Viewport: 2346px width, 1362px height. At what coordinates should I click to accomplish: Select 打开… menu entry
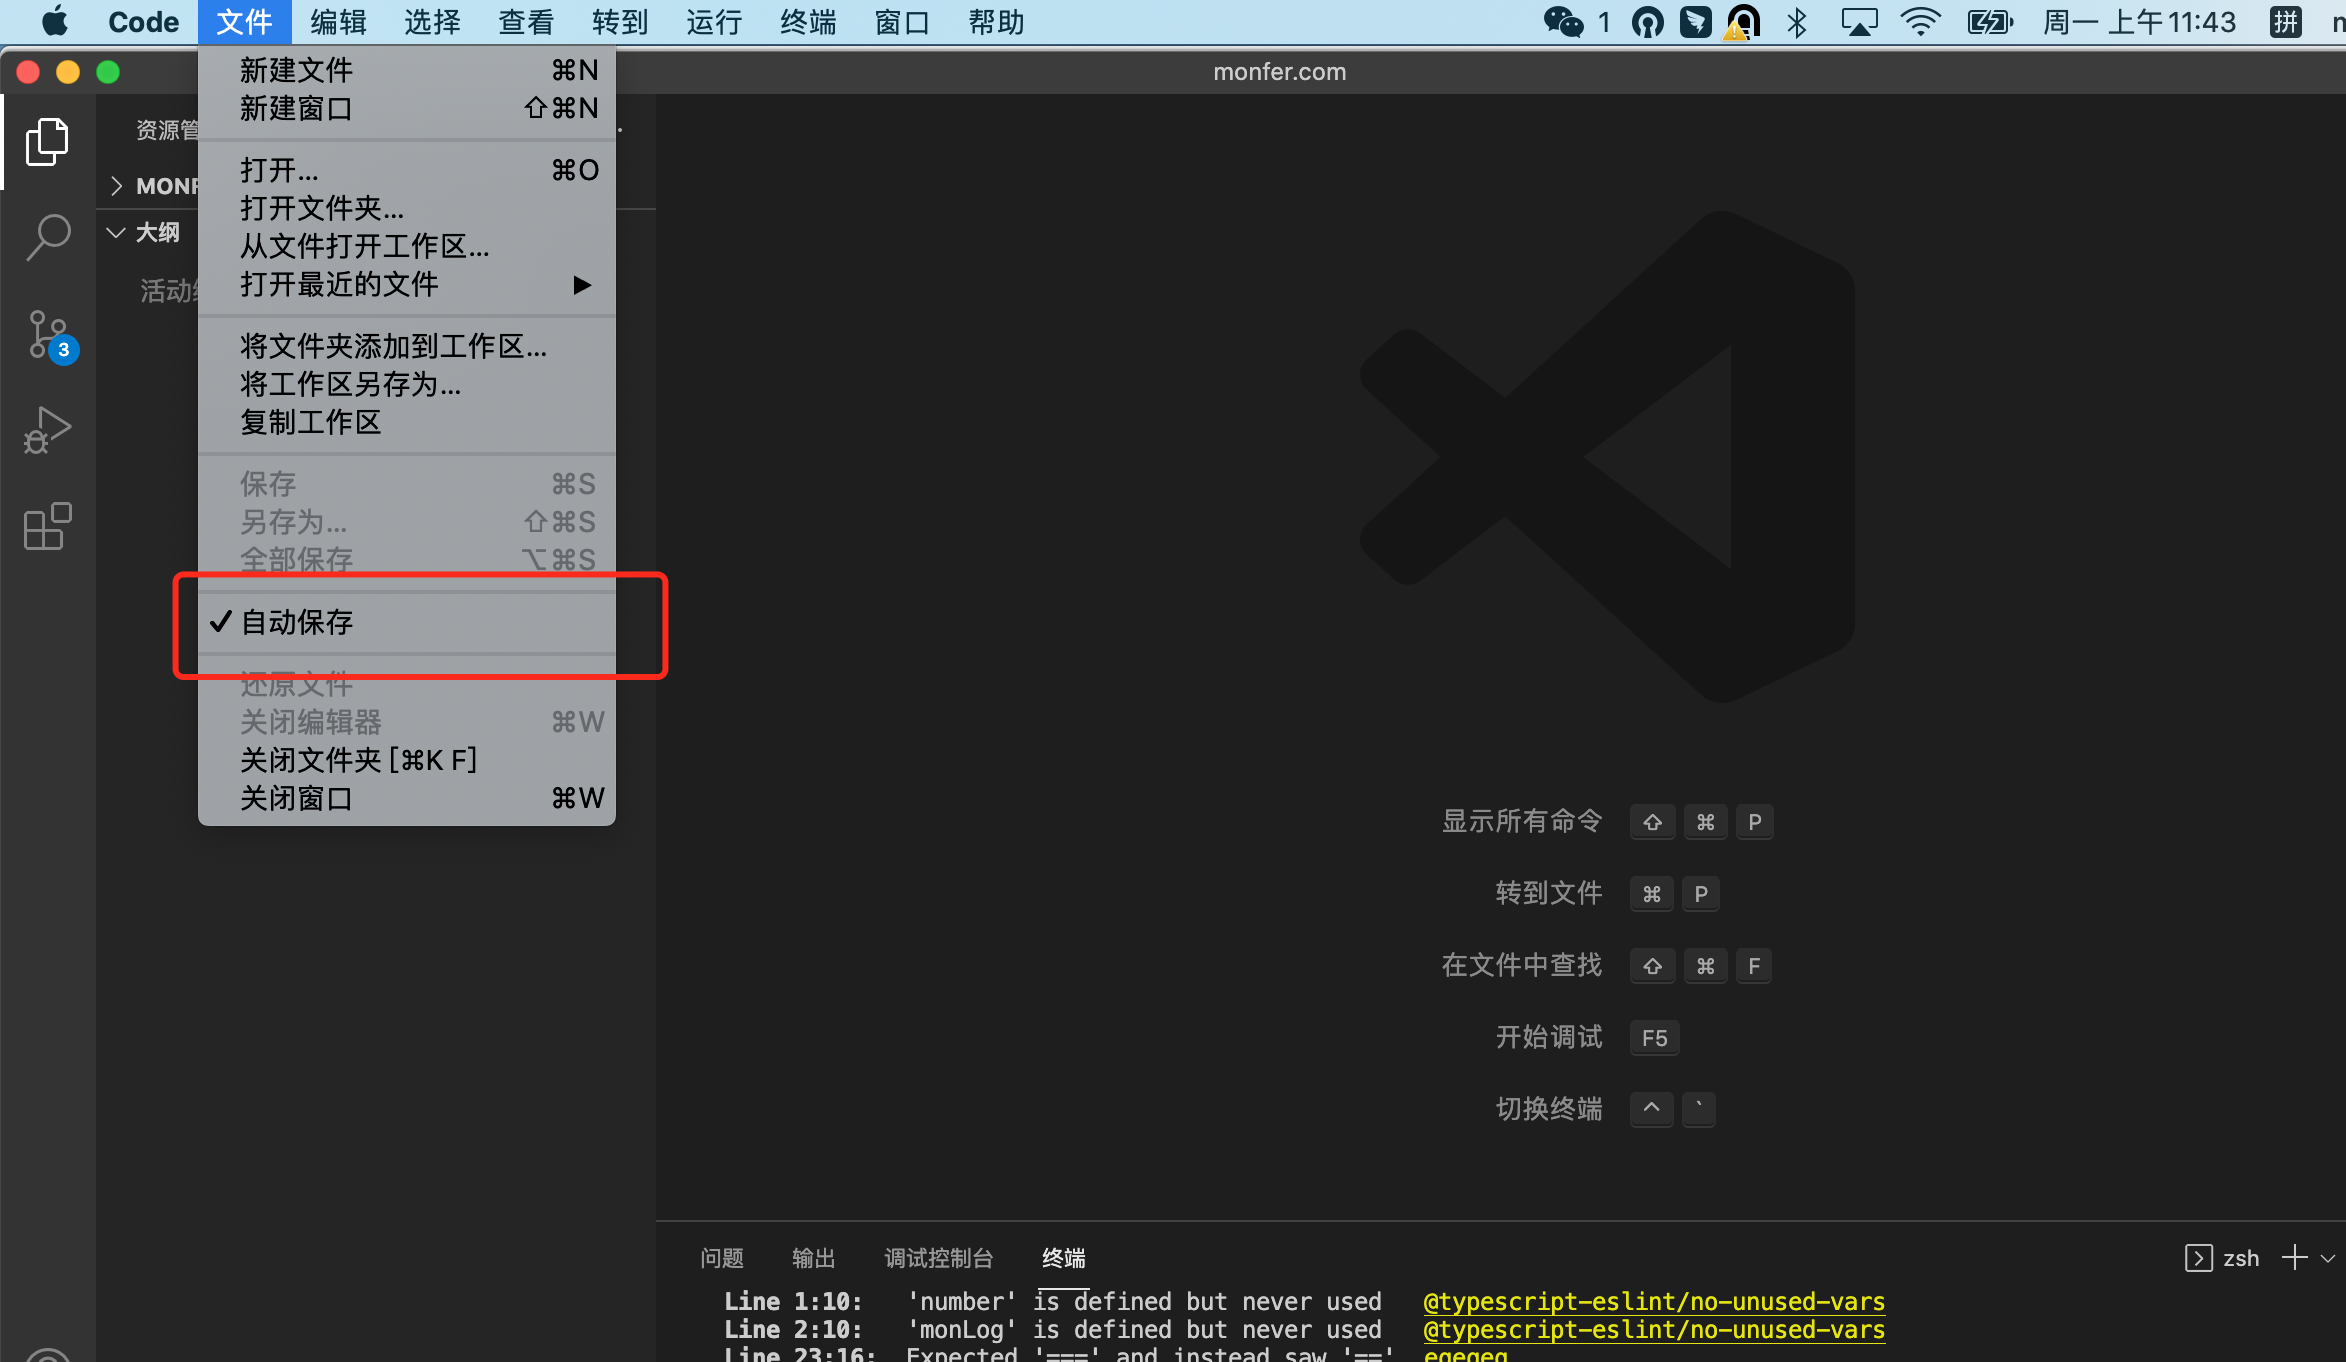[x=407, y=170]
